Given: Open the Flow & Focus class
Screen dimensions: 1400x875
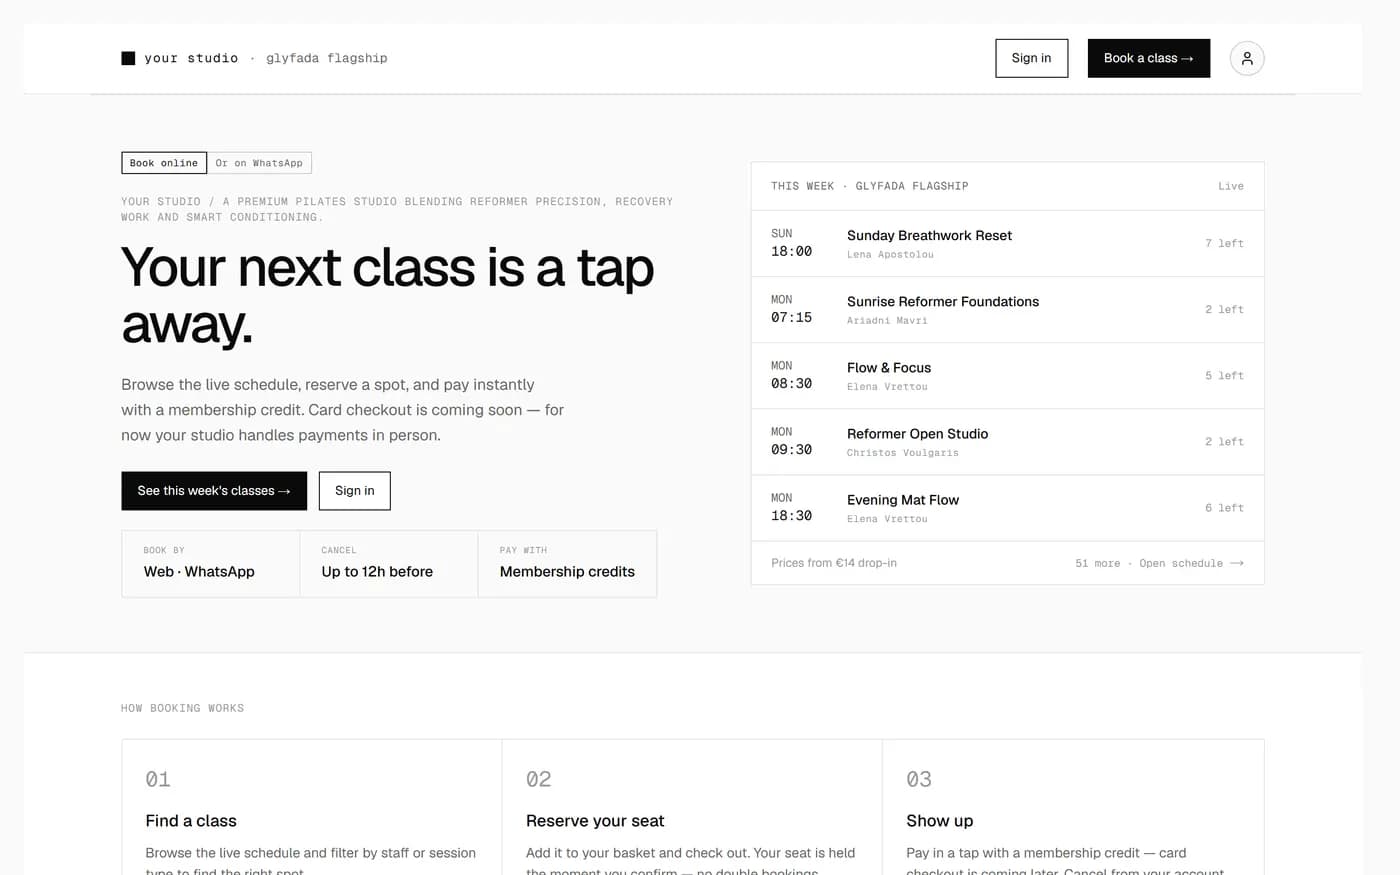Looking at the screenshot, I should pos(1007,375).
